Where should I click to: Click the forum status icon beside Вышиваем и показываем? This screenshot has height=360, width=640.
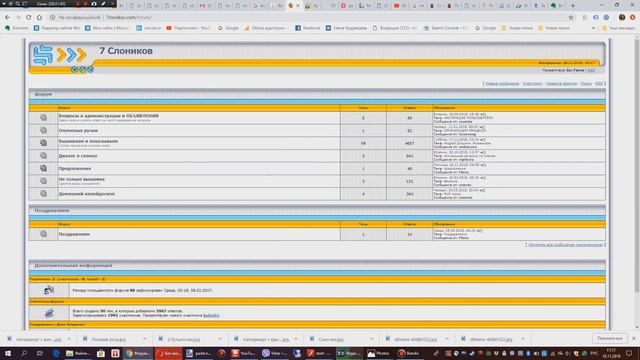point(43,142)
